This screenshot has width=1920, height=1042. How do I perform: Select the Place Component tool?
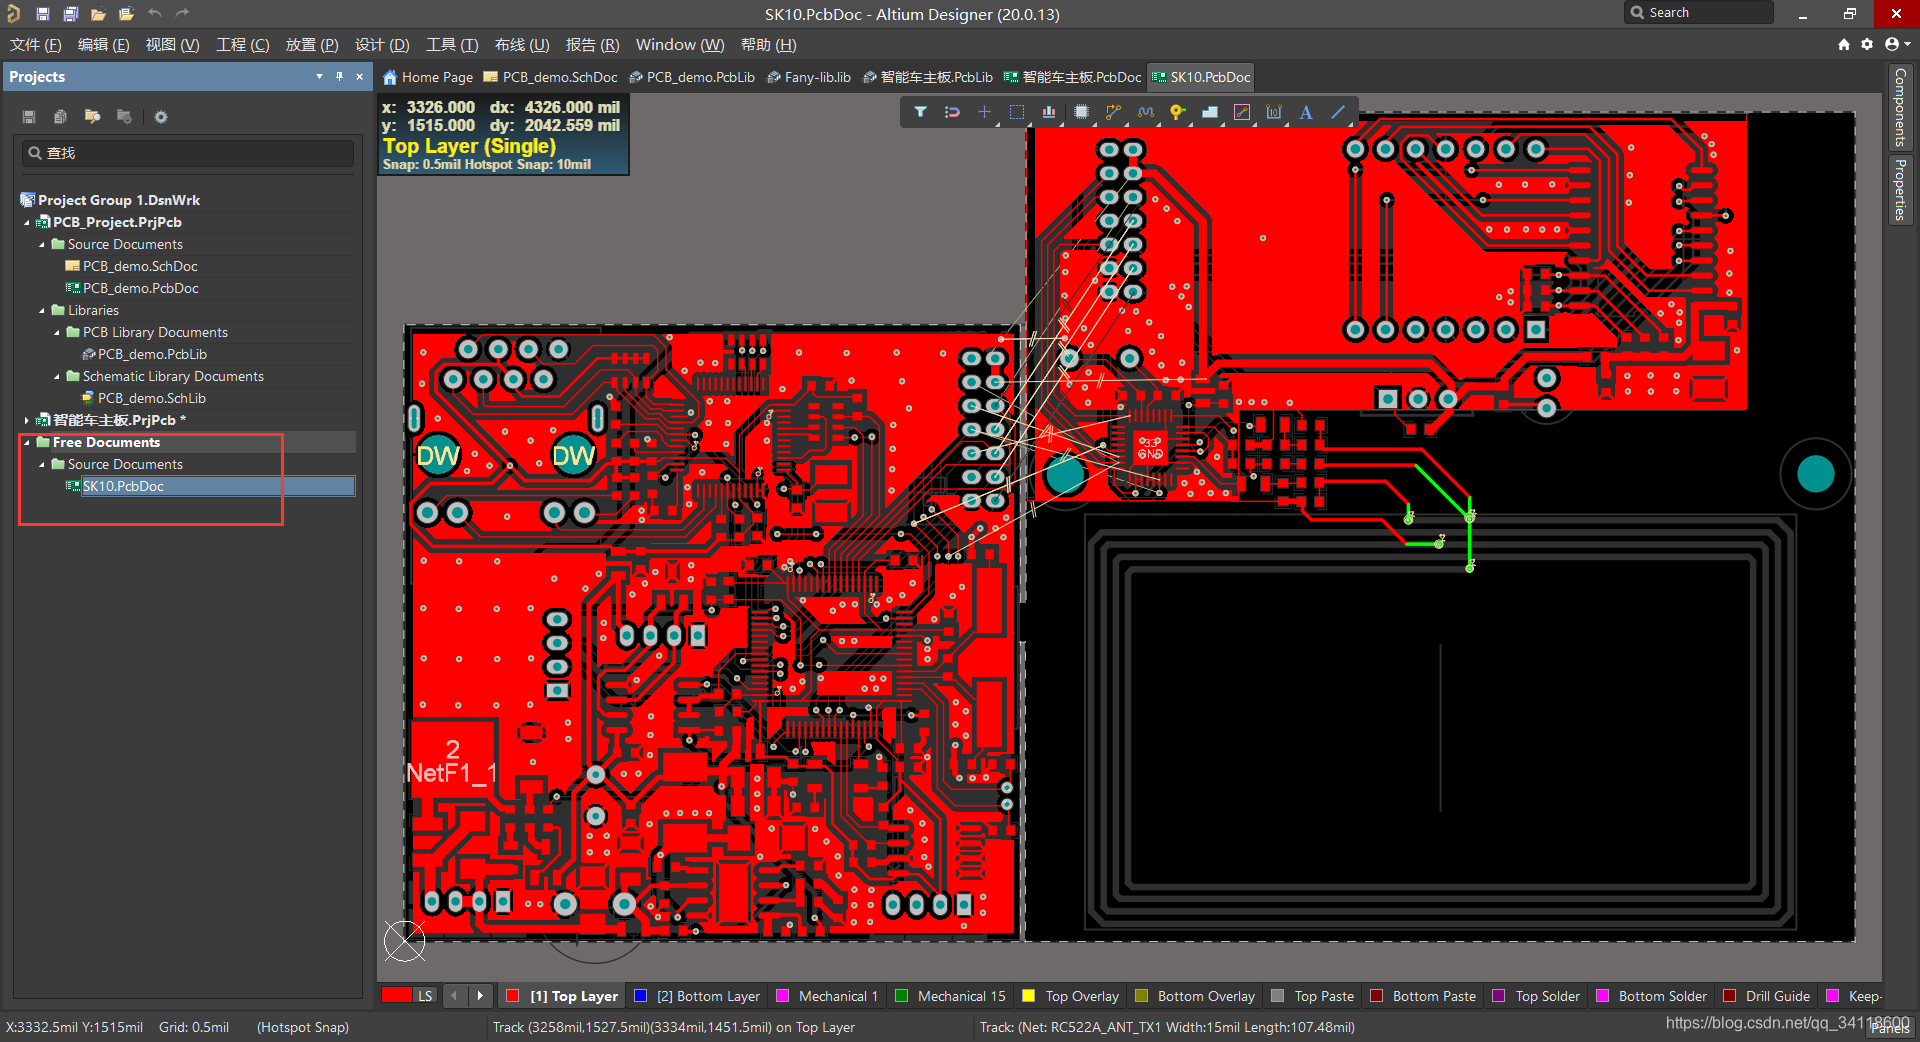tap(1081, 112)
